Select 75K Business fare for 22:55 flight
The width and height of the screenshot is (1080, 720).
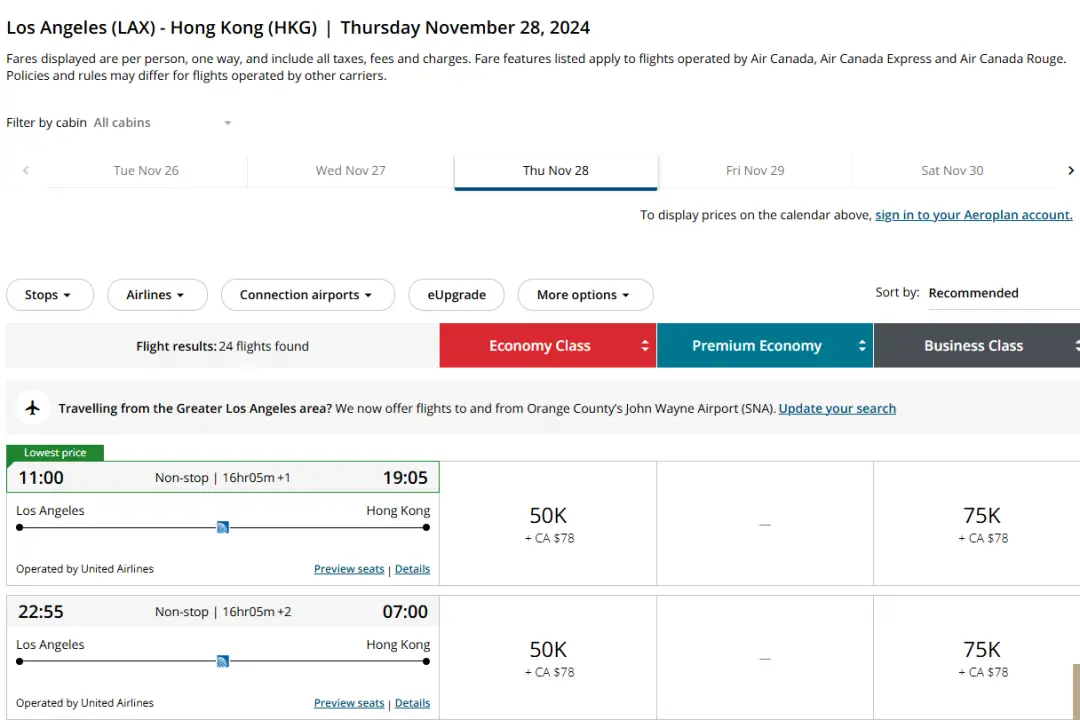(981, 658)
